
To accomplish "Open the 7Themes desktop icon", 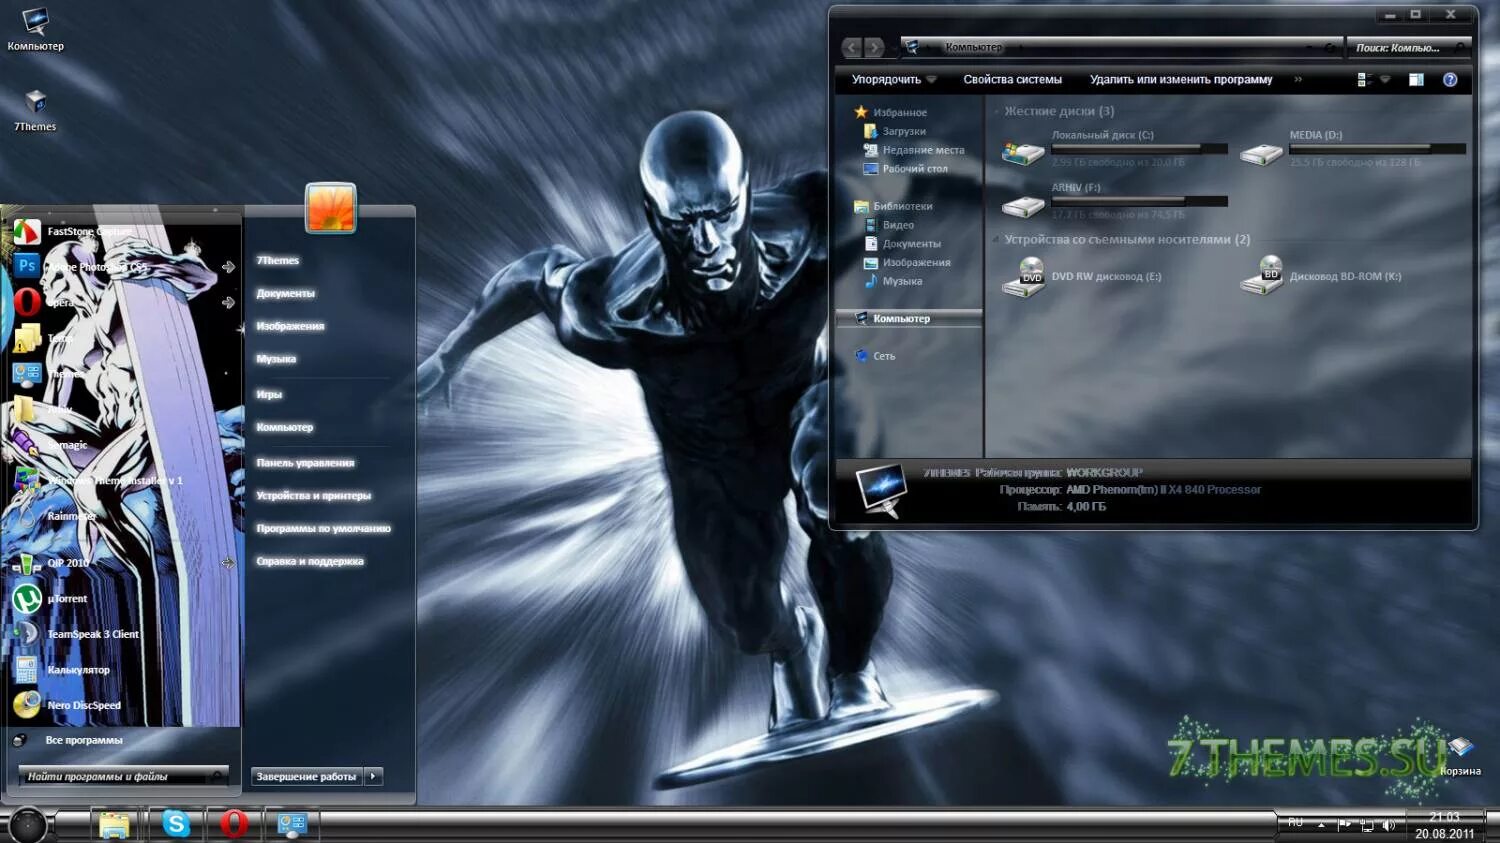I will (35, 110).
